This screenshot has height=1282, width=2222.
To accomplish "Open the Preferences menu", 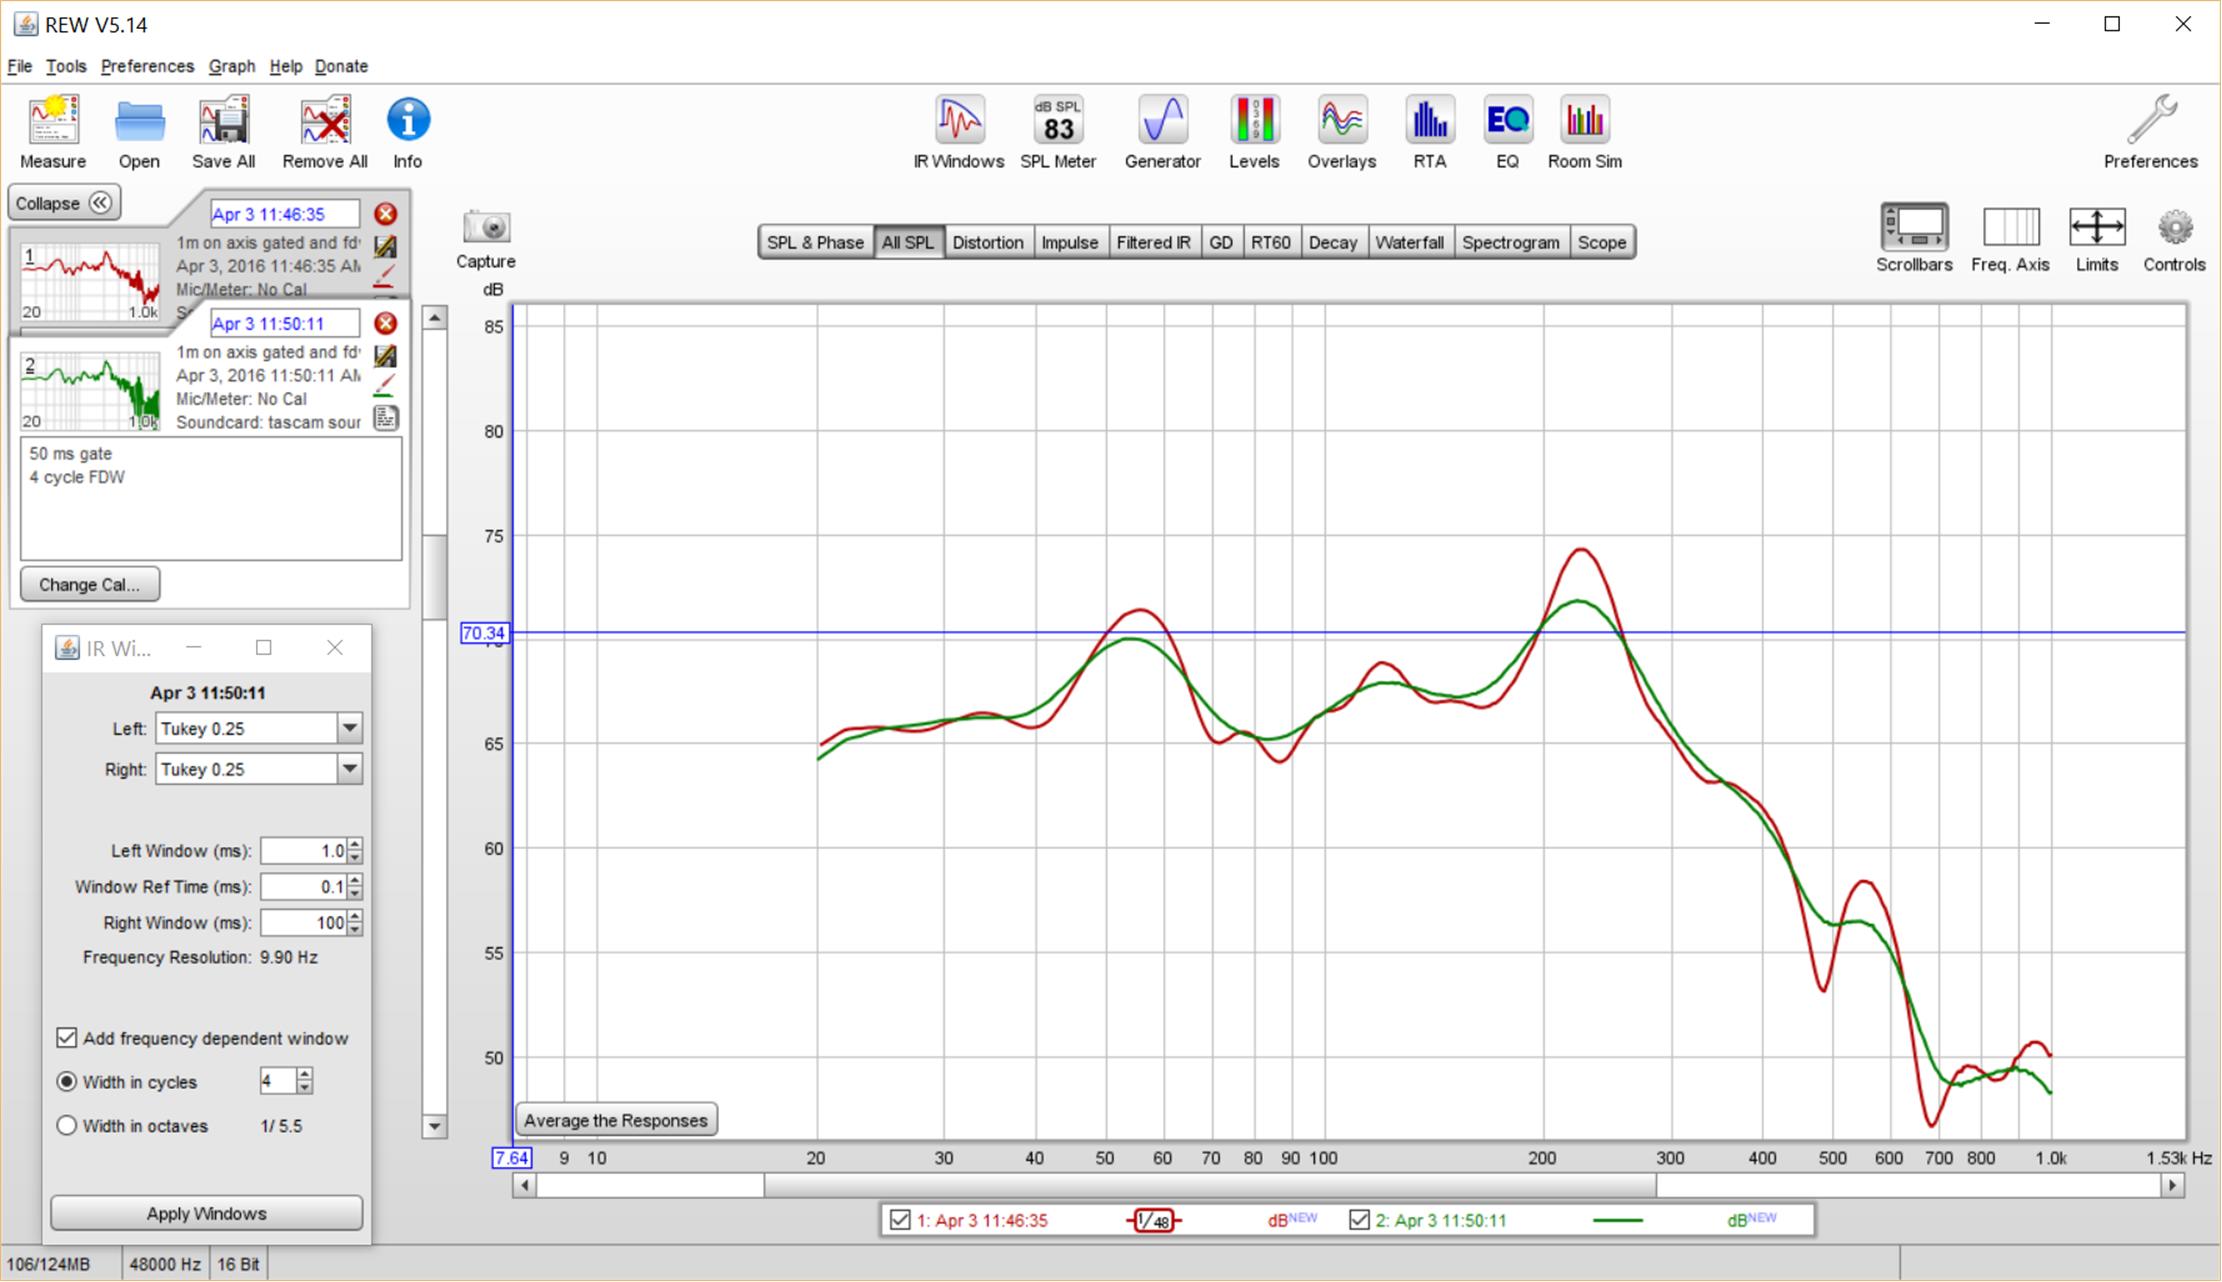I will [x=147, y=66].
